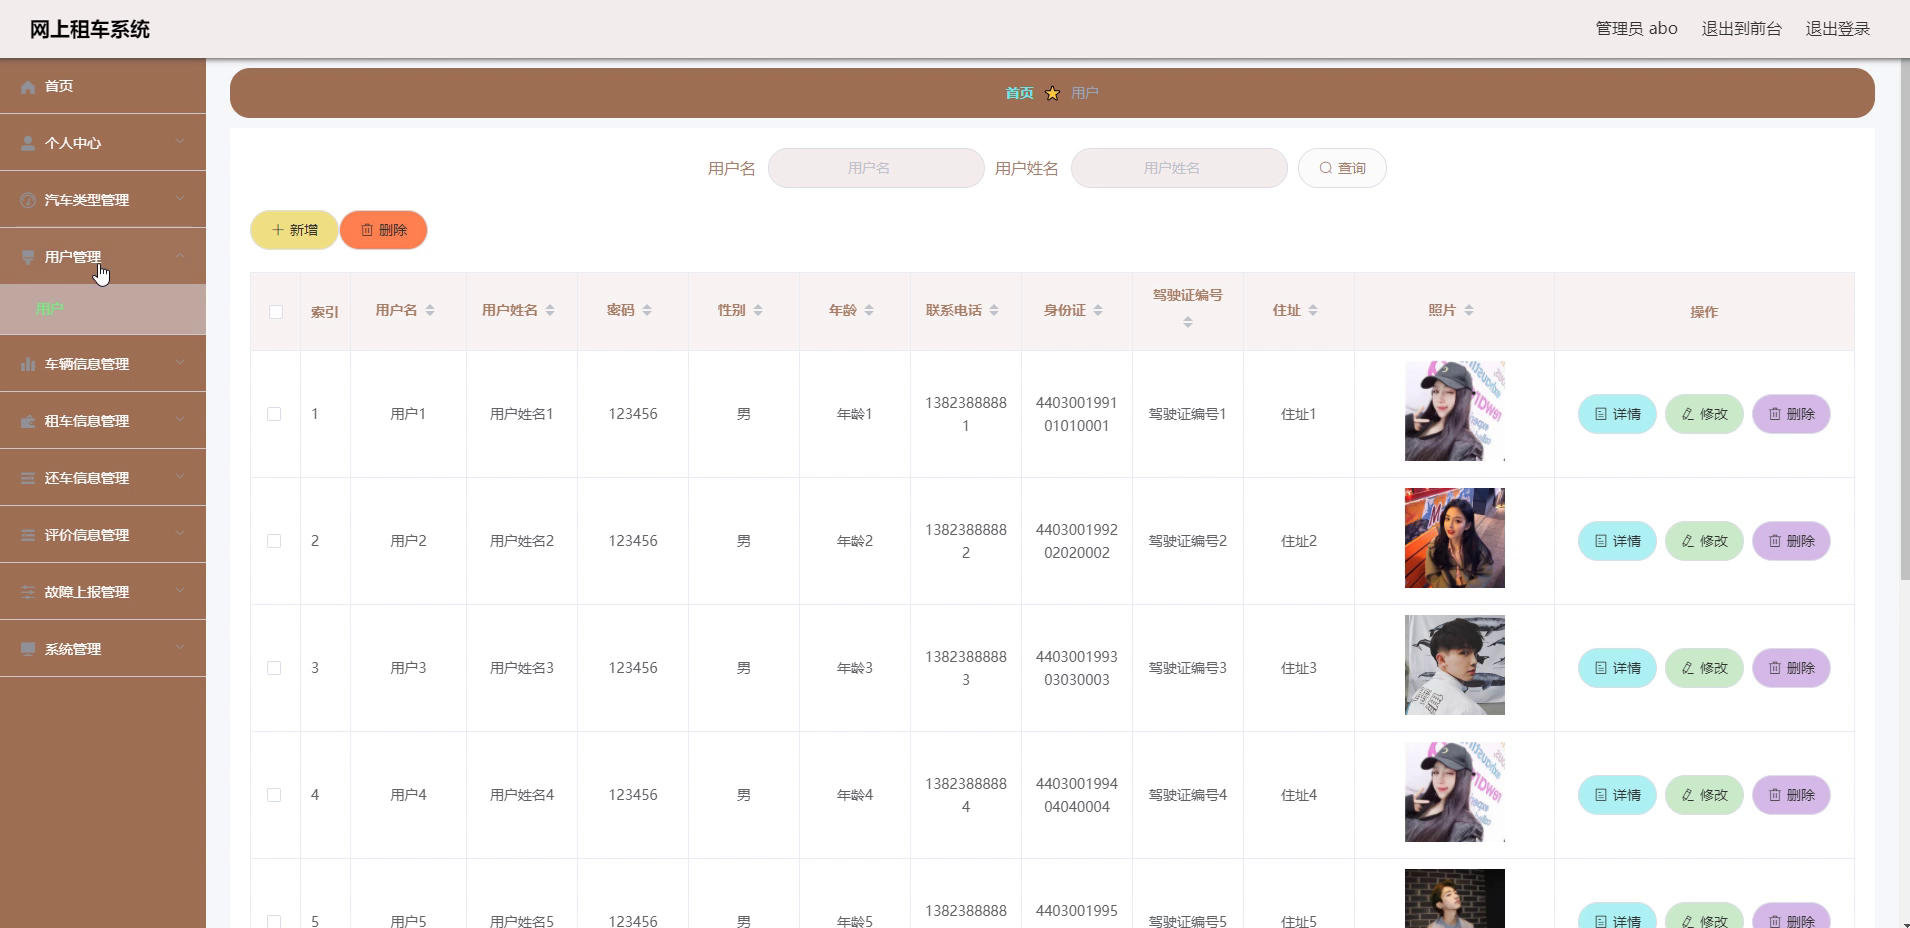Expand the 汽车类型管理 menu chevron

(180, 199)
